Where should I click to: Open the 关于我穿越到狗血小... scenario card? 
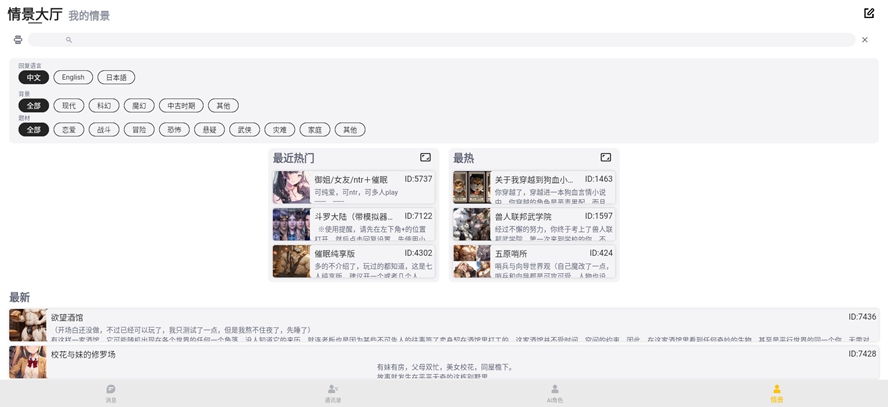pyautogui.click(x=534, y=187)
